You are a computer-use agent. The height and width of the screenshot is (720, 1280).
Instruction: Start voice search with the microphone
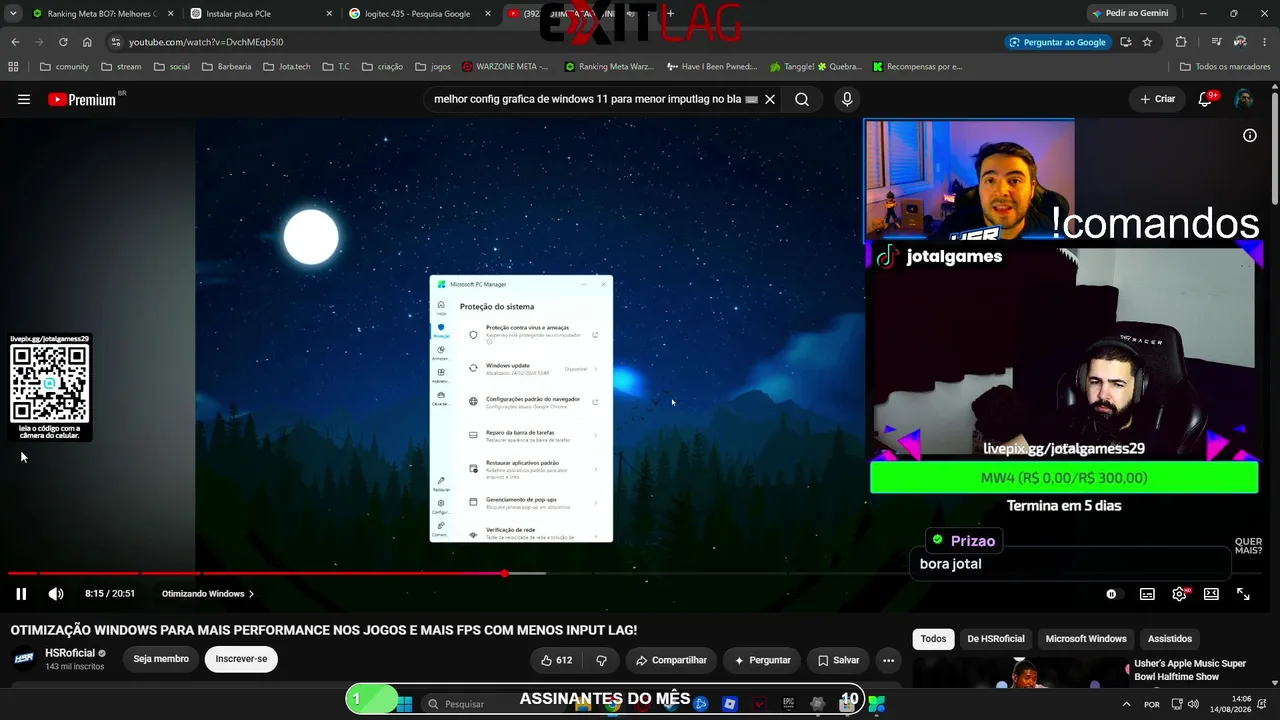(x=847, y=99)
